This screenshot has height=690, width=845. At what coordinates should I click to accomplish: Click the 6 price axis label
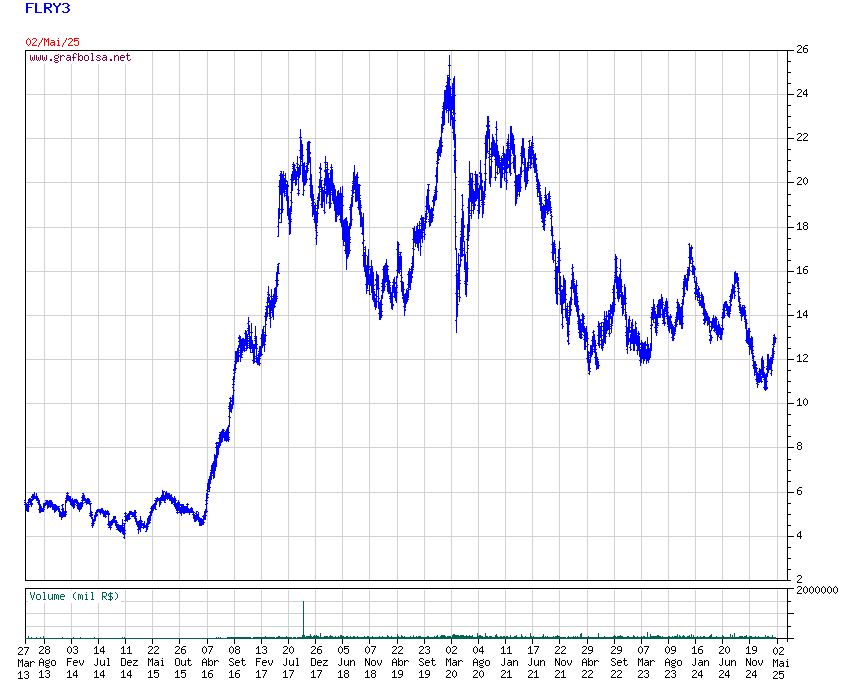[799, 492]
